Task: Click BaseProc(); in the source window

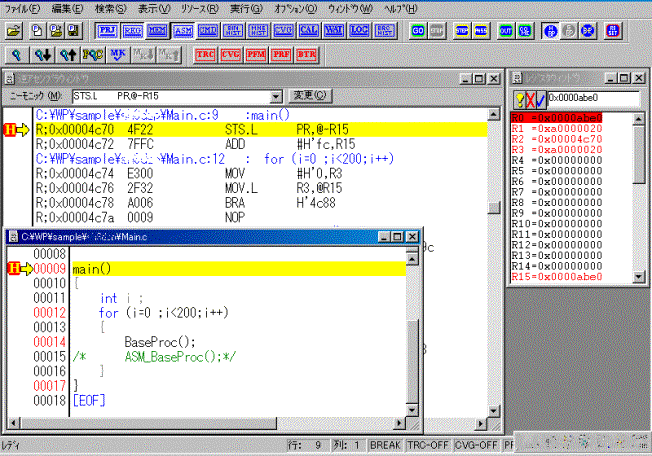Action: pyautogui.click(x=160, y=342)
